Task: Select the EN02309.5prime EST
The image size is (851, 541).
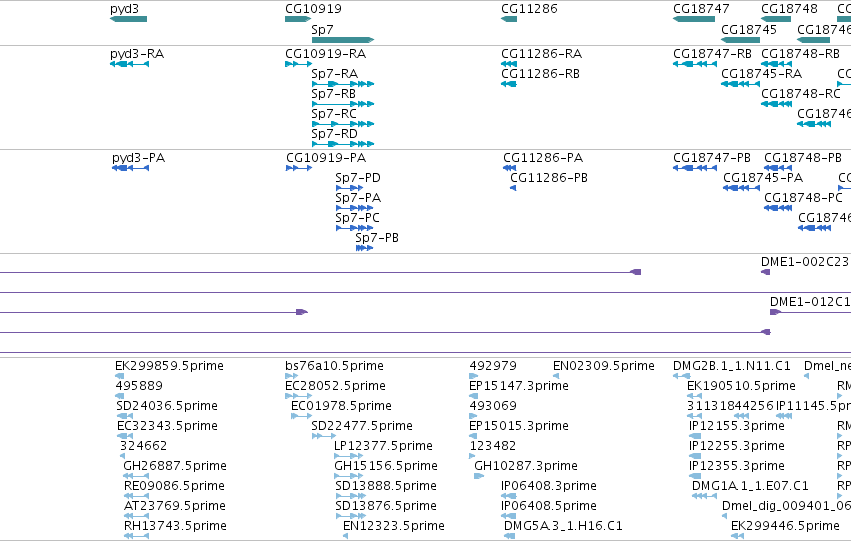Action: point(556,376)
